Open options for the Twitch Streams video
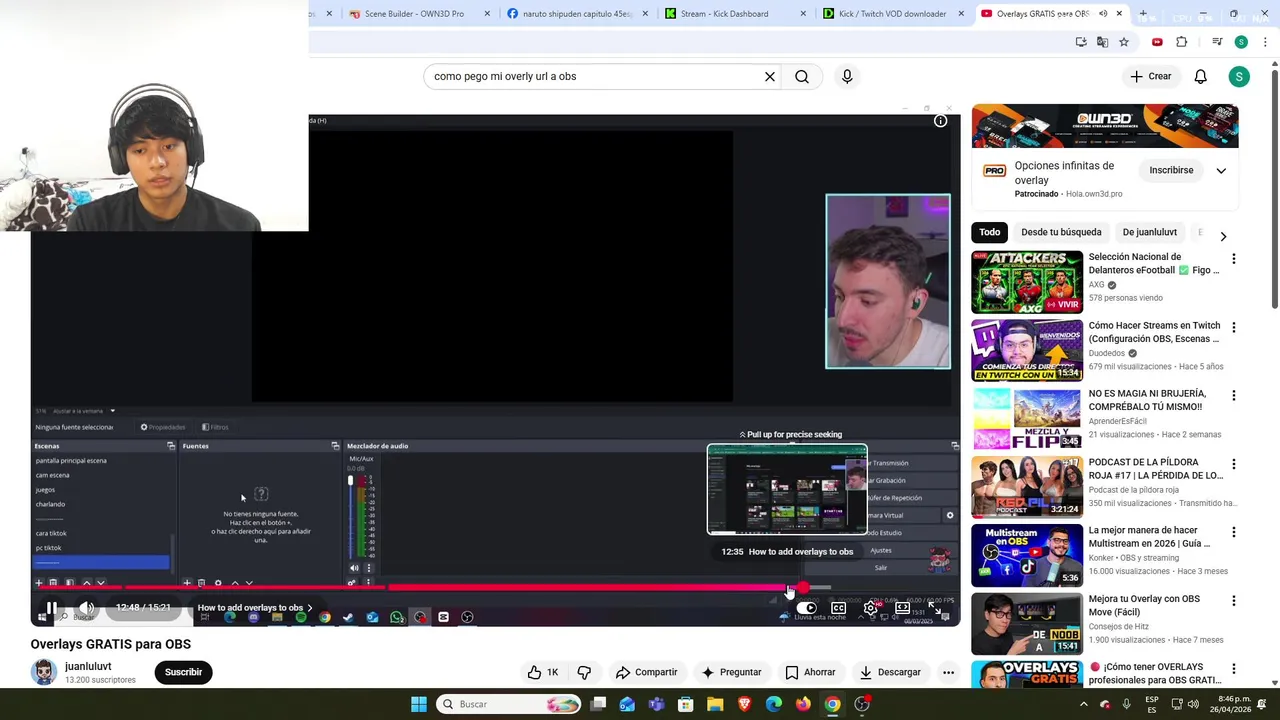Screen dimensions: 1280x720 [1233, 327]
